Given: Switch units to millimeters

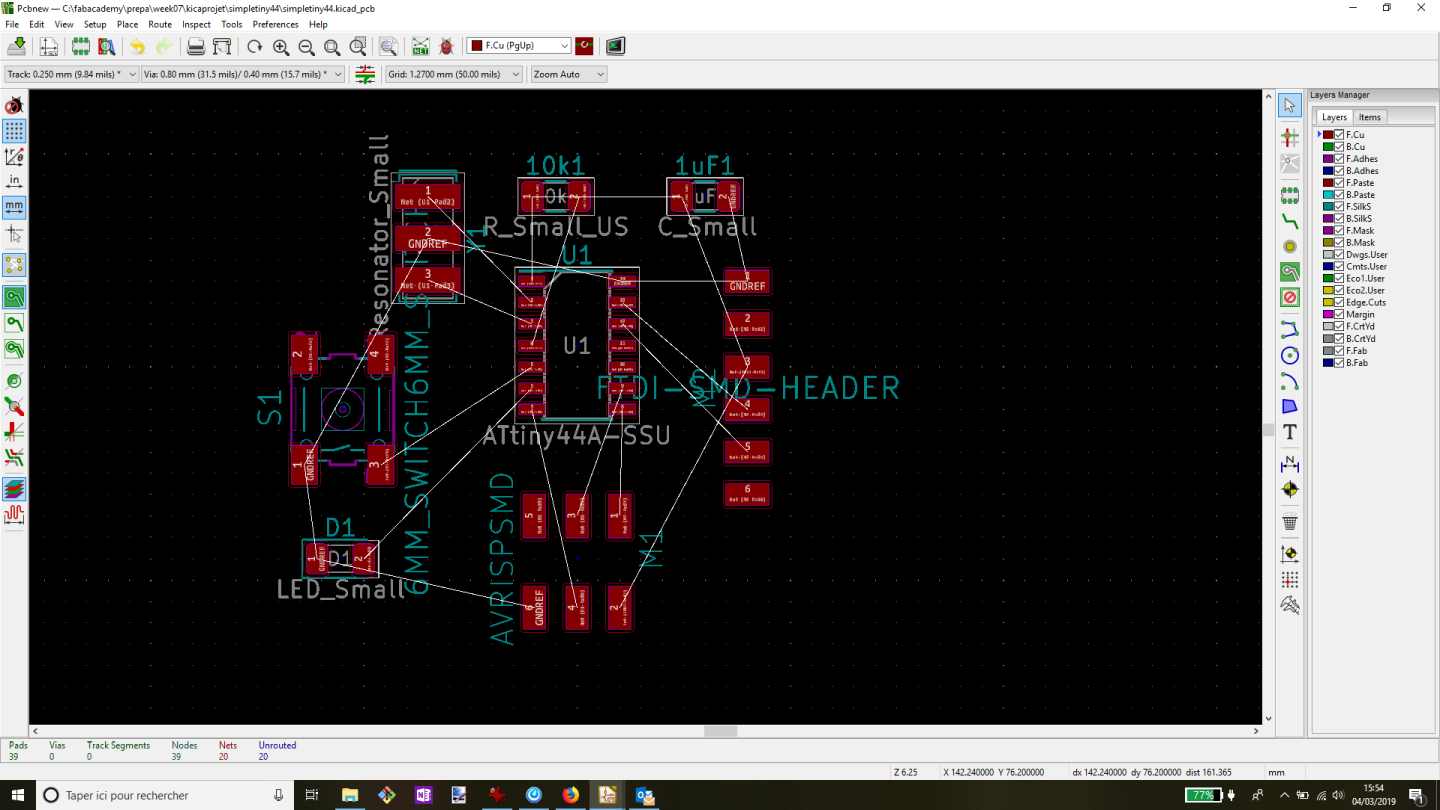Looking at the screenshot, I should tap(14, 207).
